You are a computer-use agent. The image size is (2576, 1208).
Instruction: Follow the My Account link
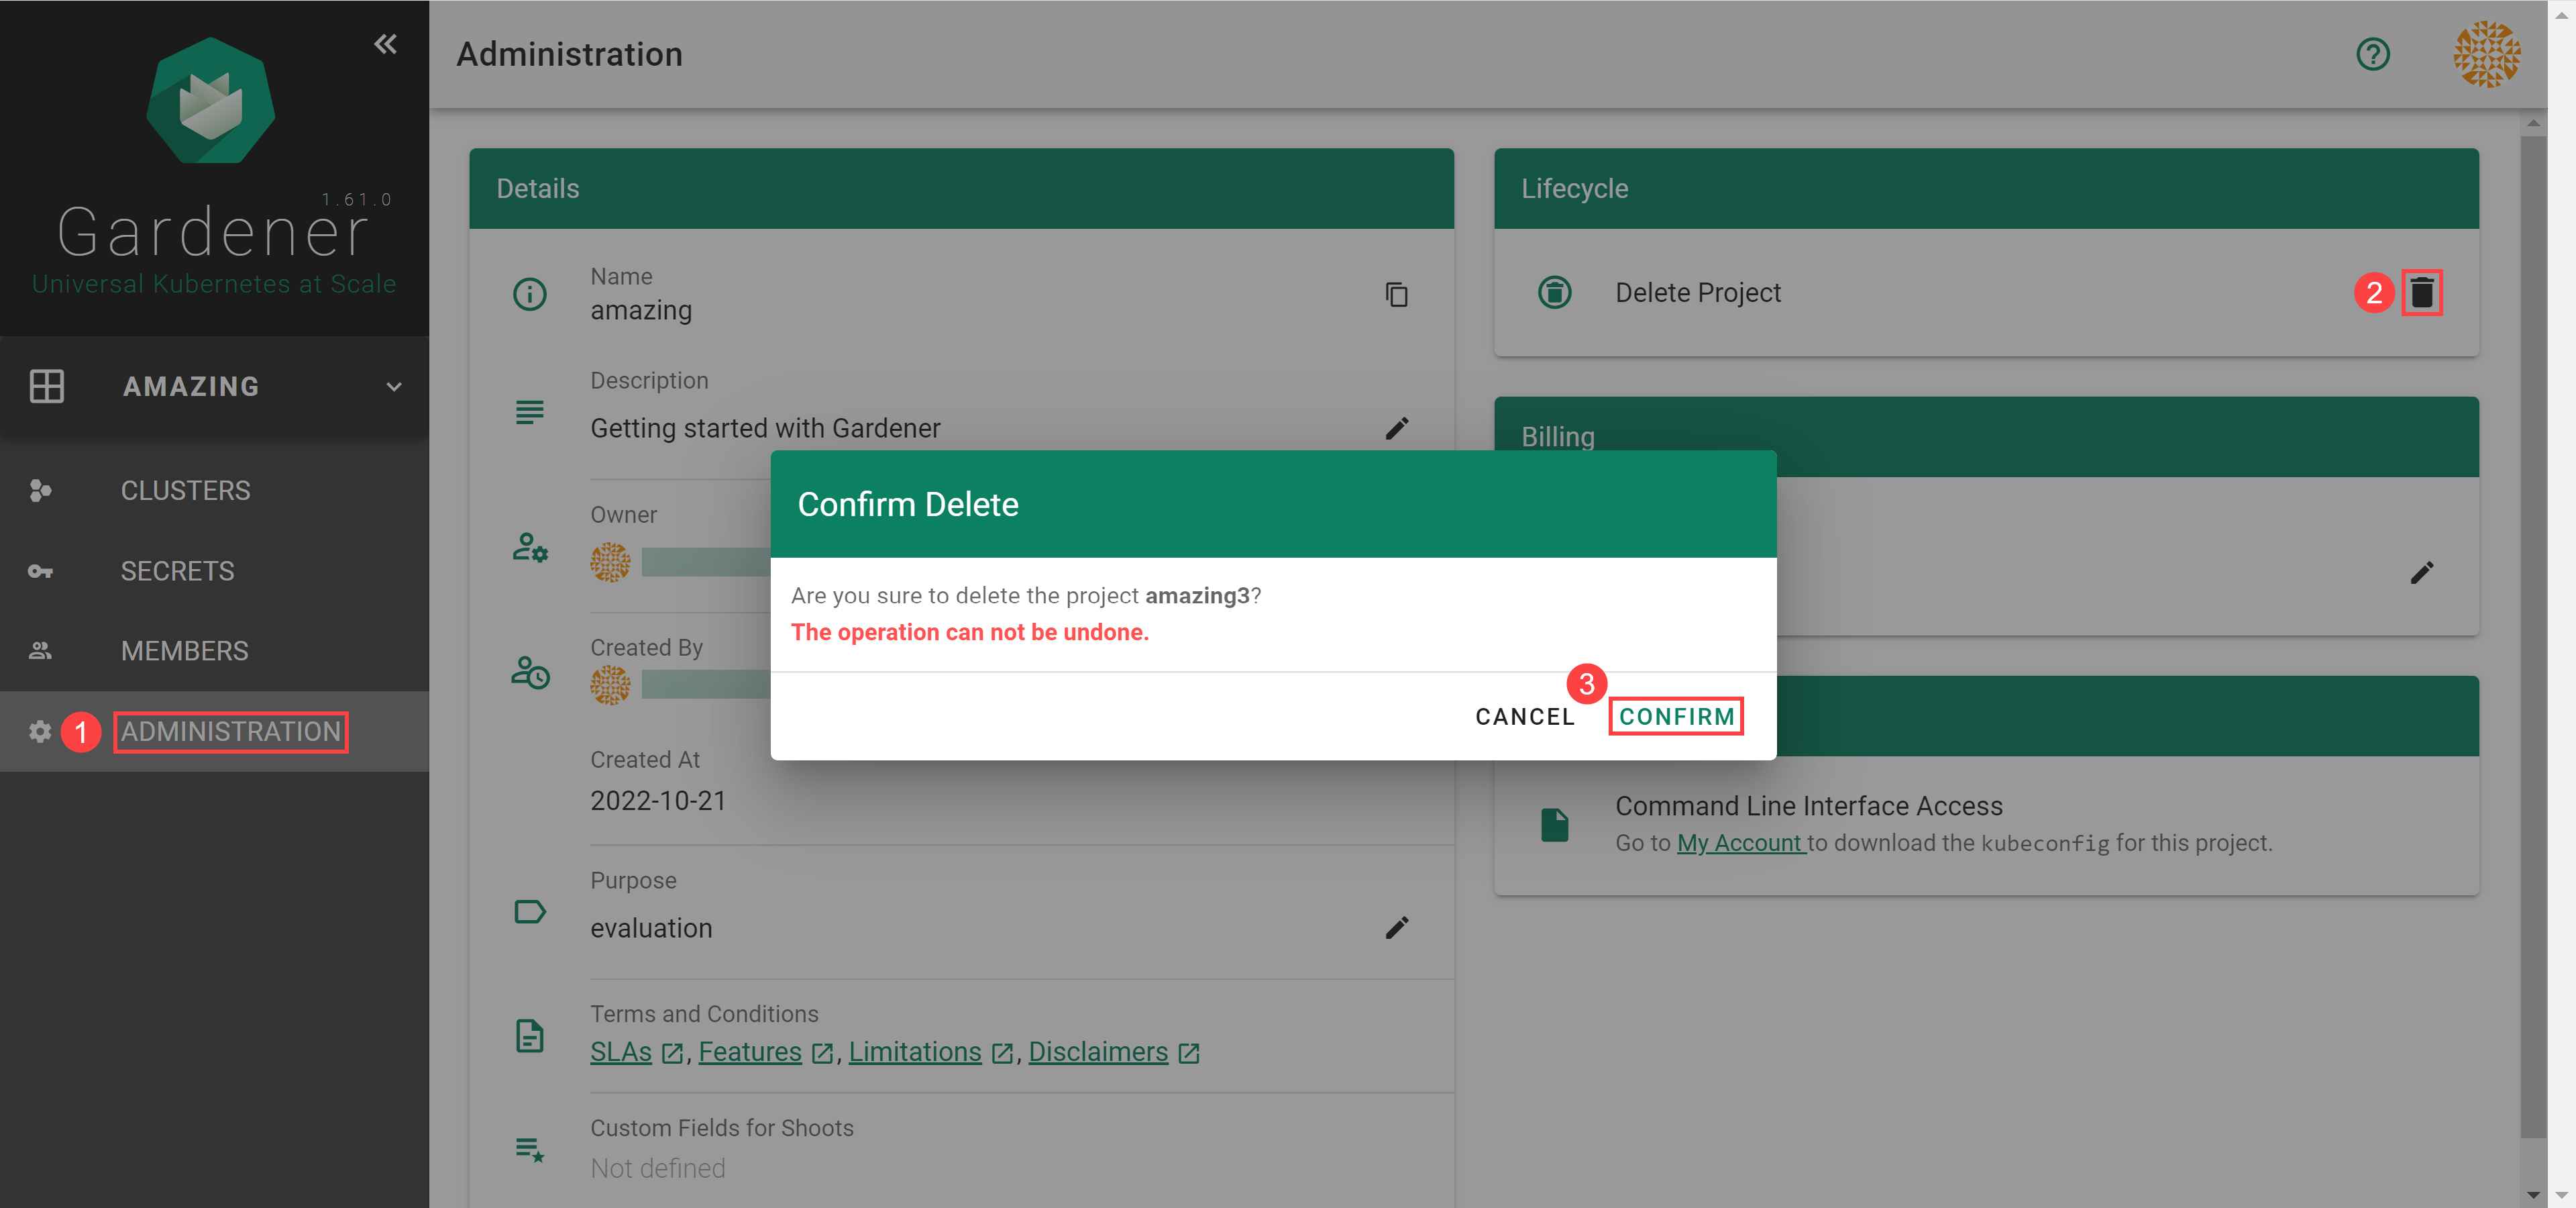coord(1739,843)
